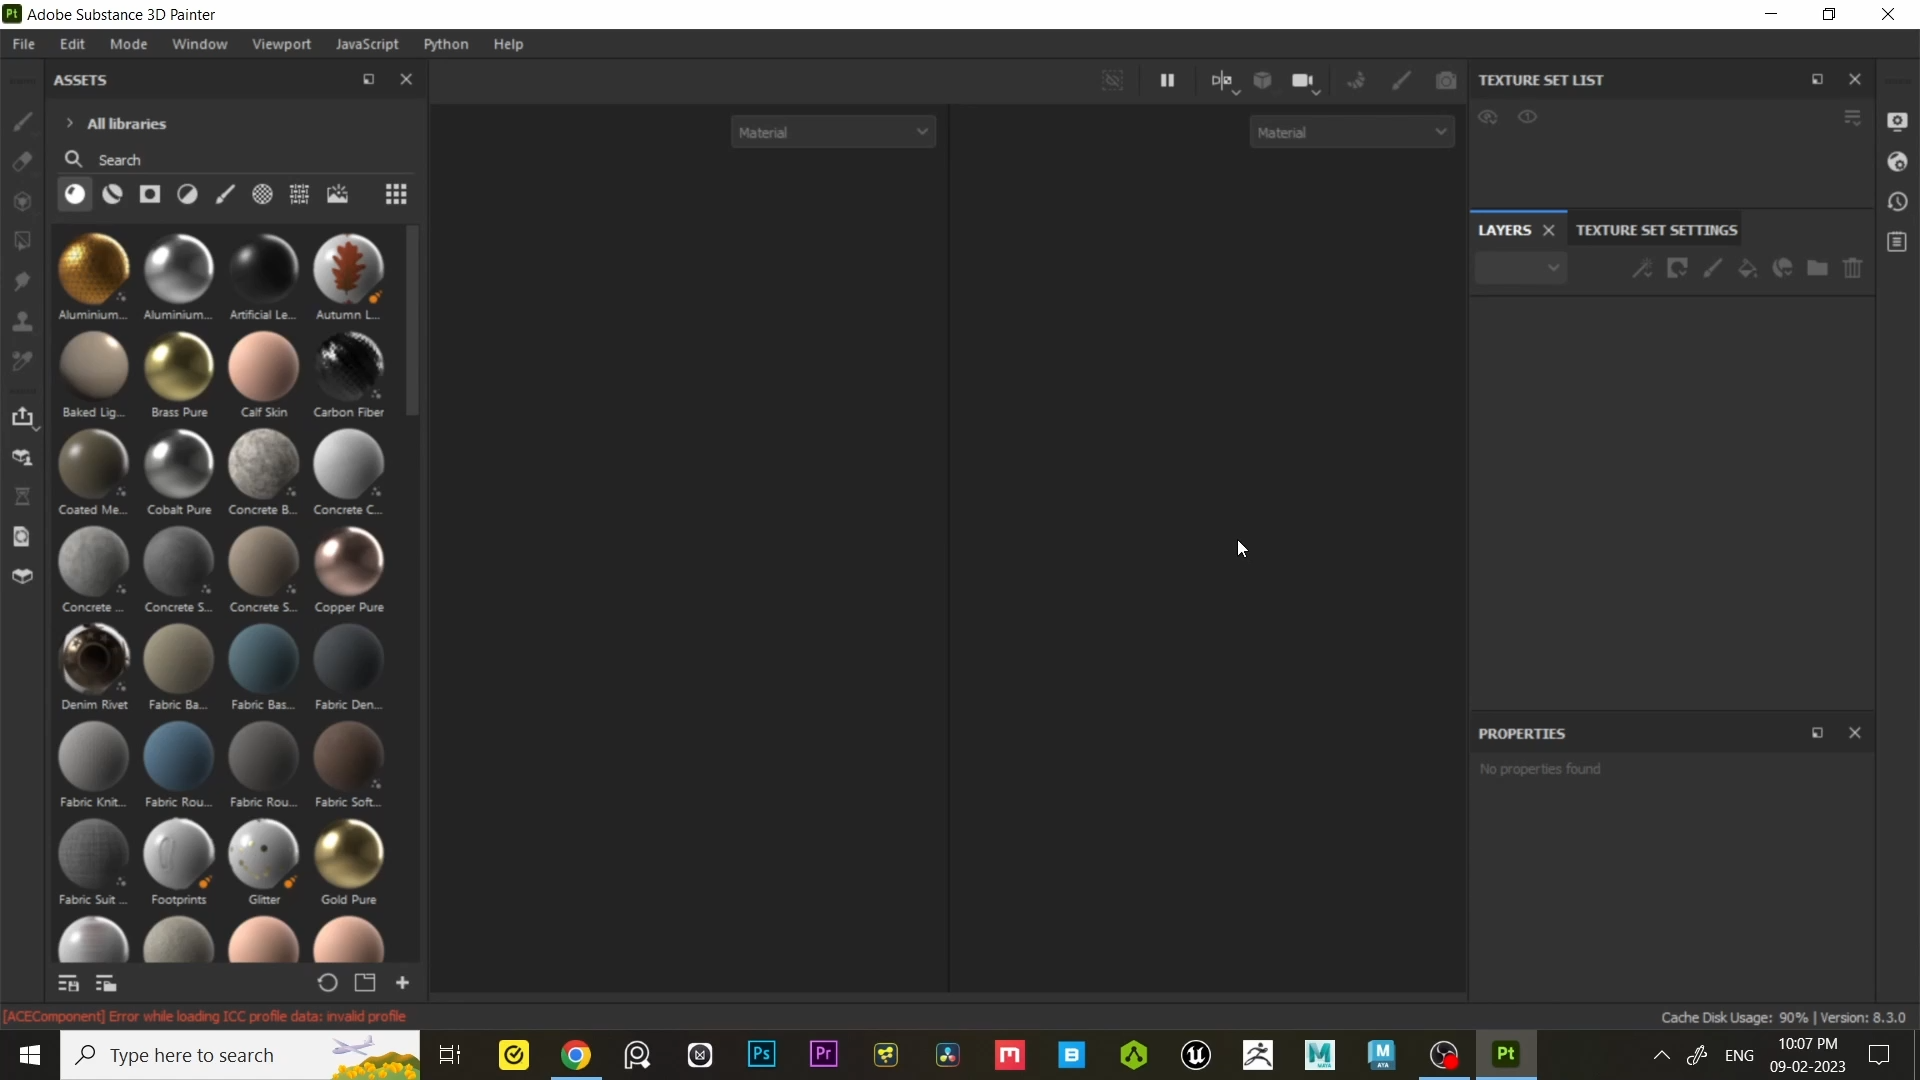Refresh the asset library list
Image resolution: width=1920 pixels, height=1080 pixels.
click(x=327, y=983)
